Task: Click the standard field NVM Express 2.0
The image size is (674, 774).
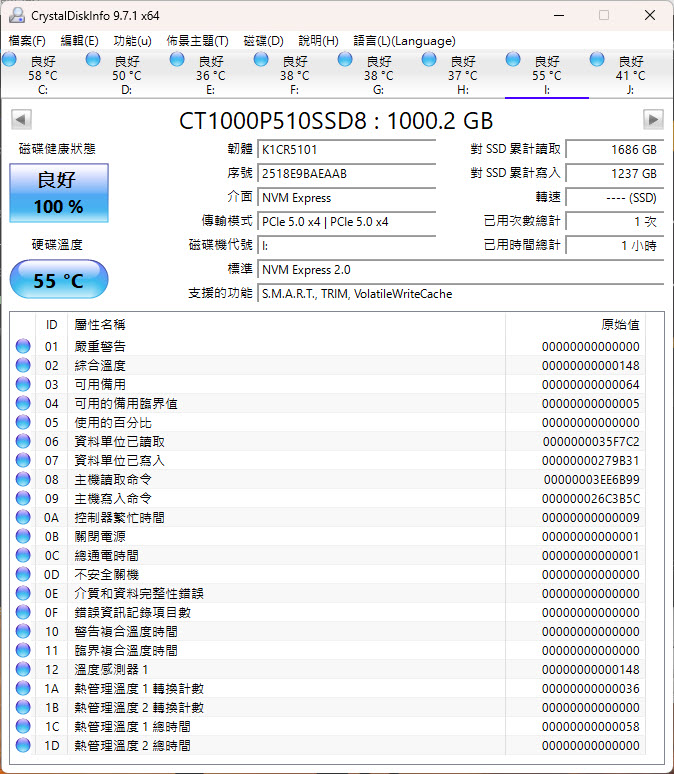Action: point(461,270)
